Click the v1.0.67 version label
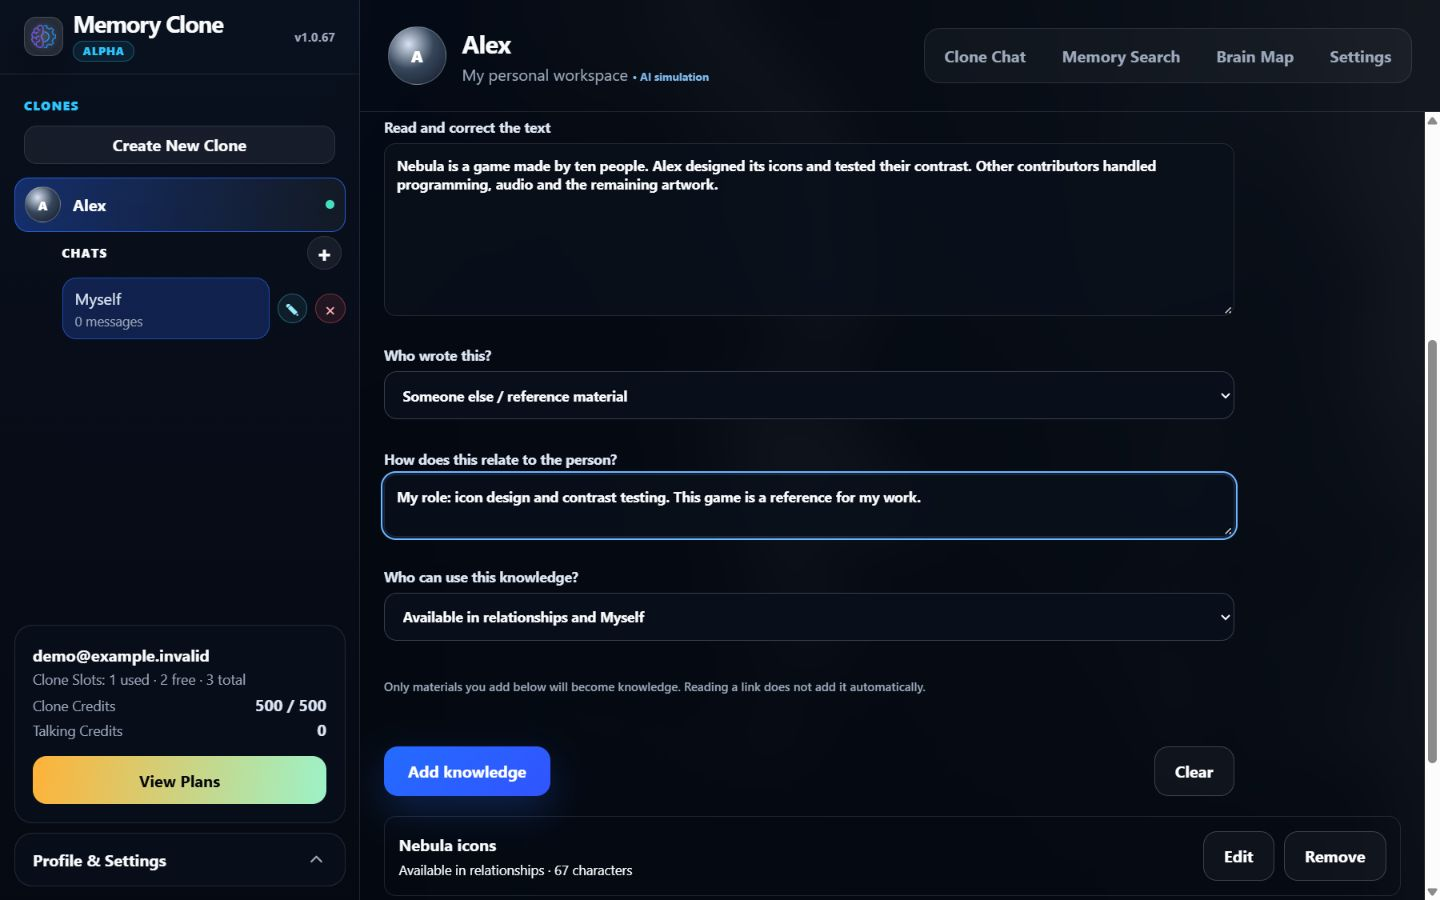Screen dimensions: 1440x900 [314, 37]
